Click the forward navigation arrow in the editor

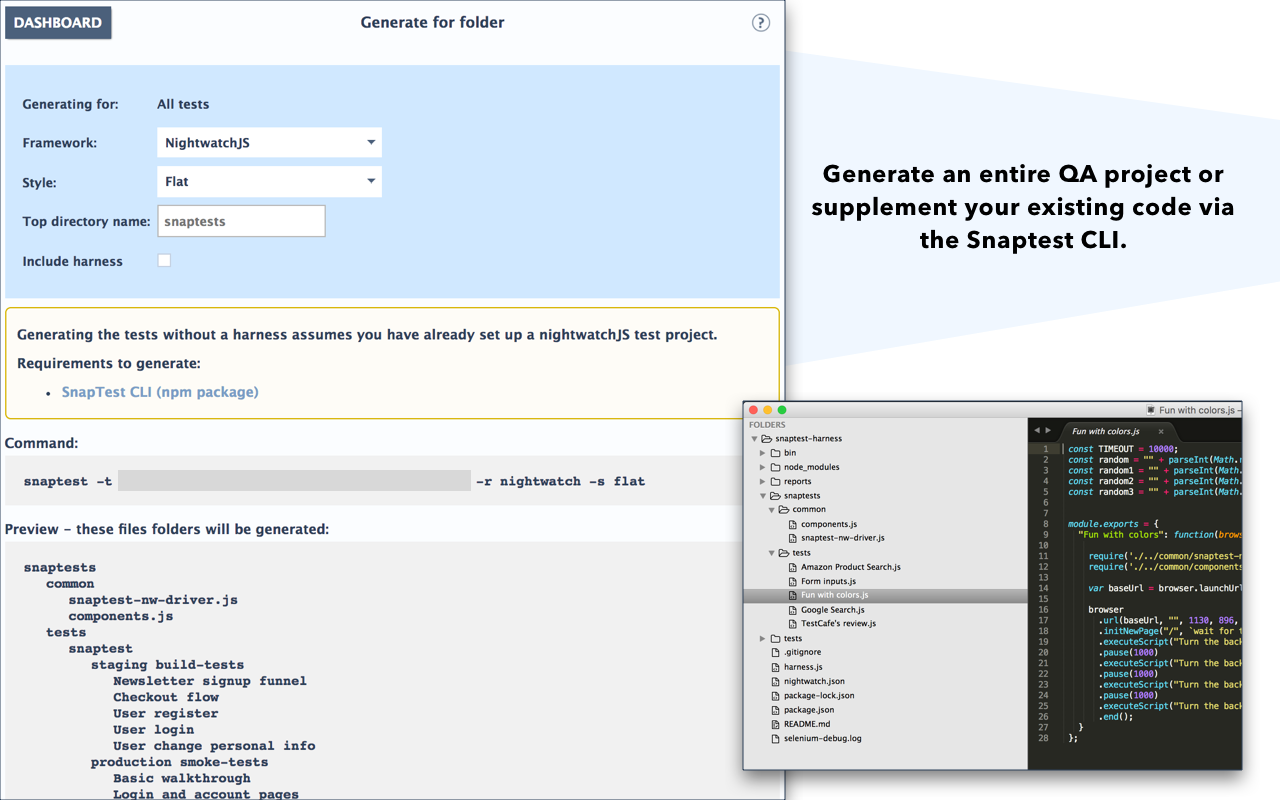(1048, 430)
